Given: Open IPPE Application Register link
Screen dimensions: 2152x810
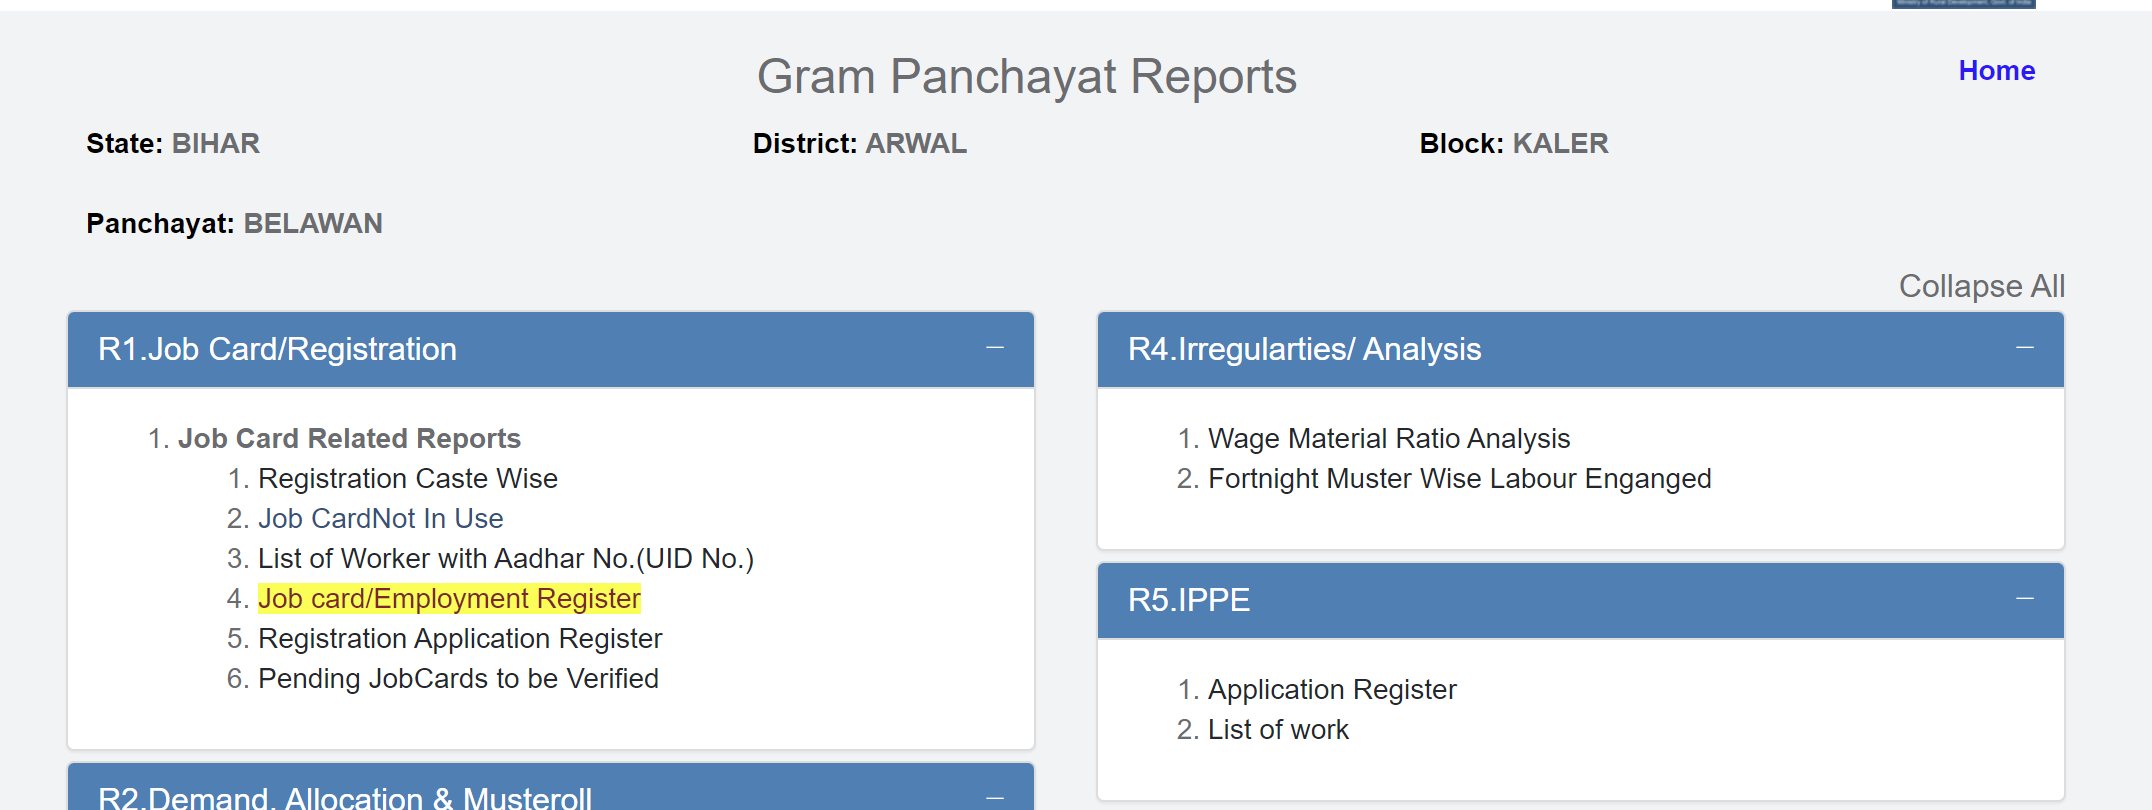Looking at the screenshot, I should tap(1332, 690).
